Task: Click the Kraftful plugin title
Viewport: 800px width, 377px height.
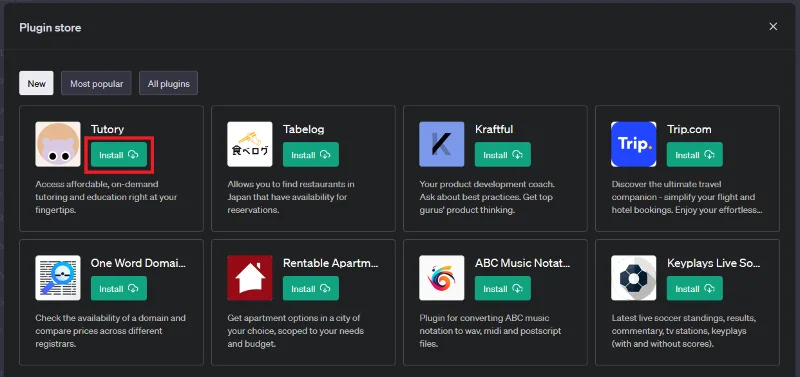Action: tap(494, 130)
